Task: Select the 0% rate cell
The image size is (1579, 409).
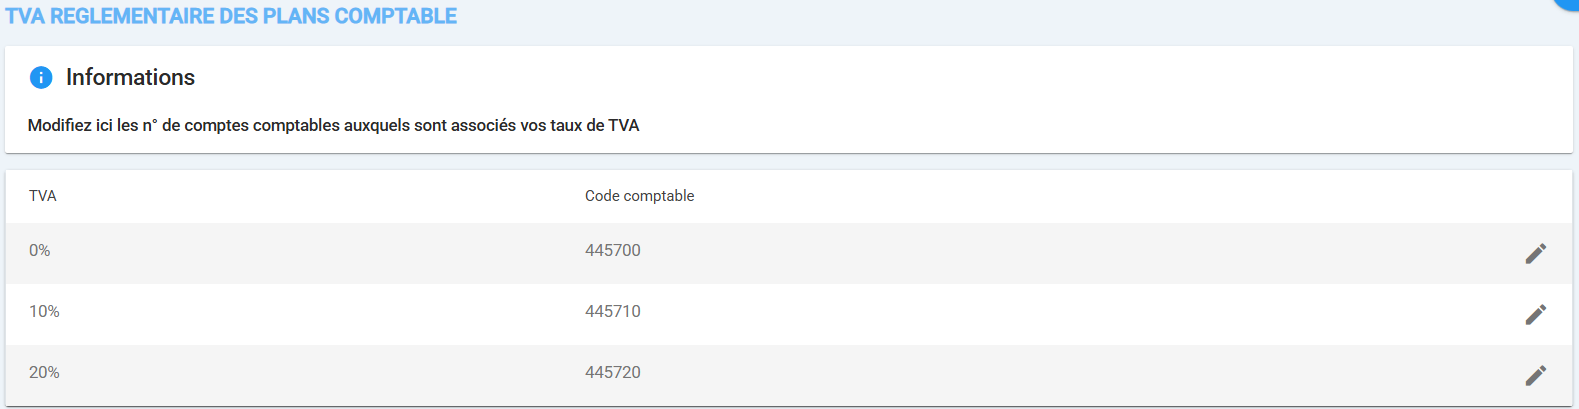Action: click(40, 251)
